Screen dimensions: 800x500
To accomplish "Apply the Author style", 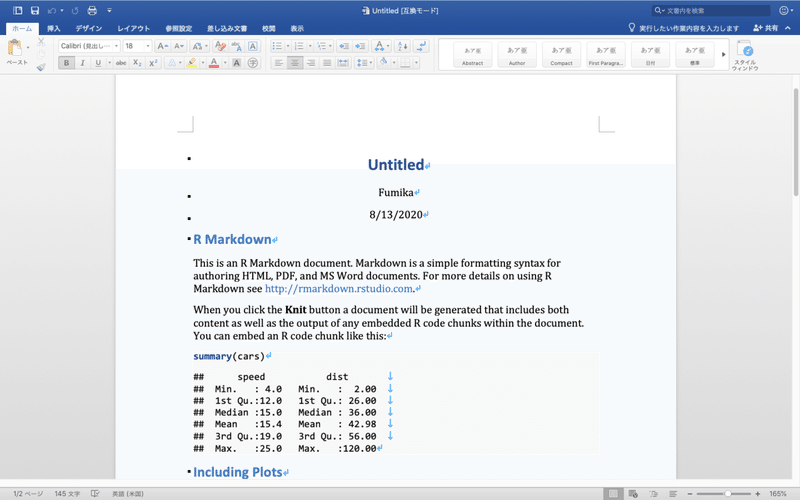I will point(517,55).
